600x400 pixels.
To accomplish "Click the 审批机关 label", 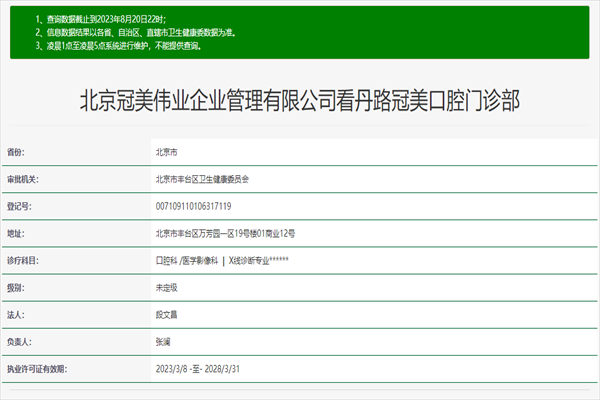I will [x=23, y=179].
